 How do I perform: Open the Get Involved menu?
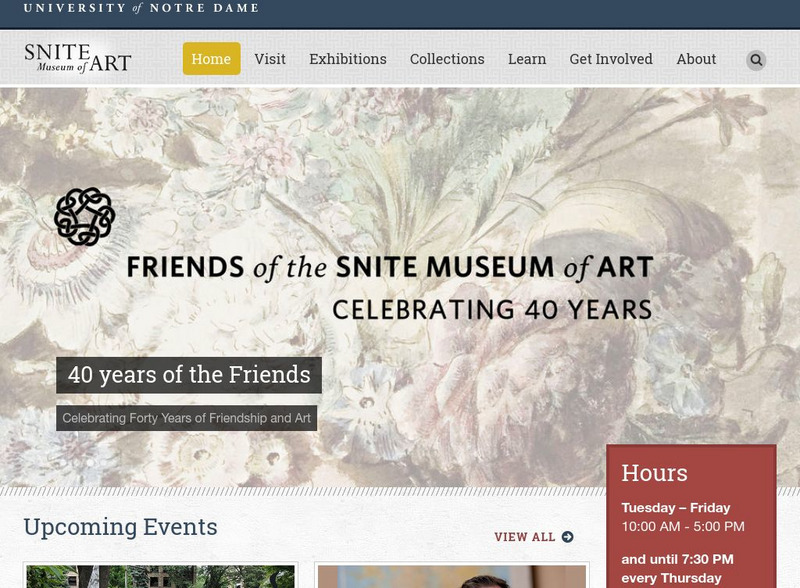pos(612,59)
